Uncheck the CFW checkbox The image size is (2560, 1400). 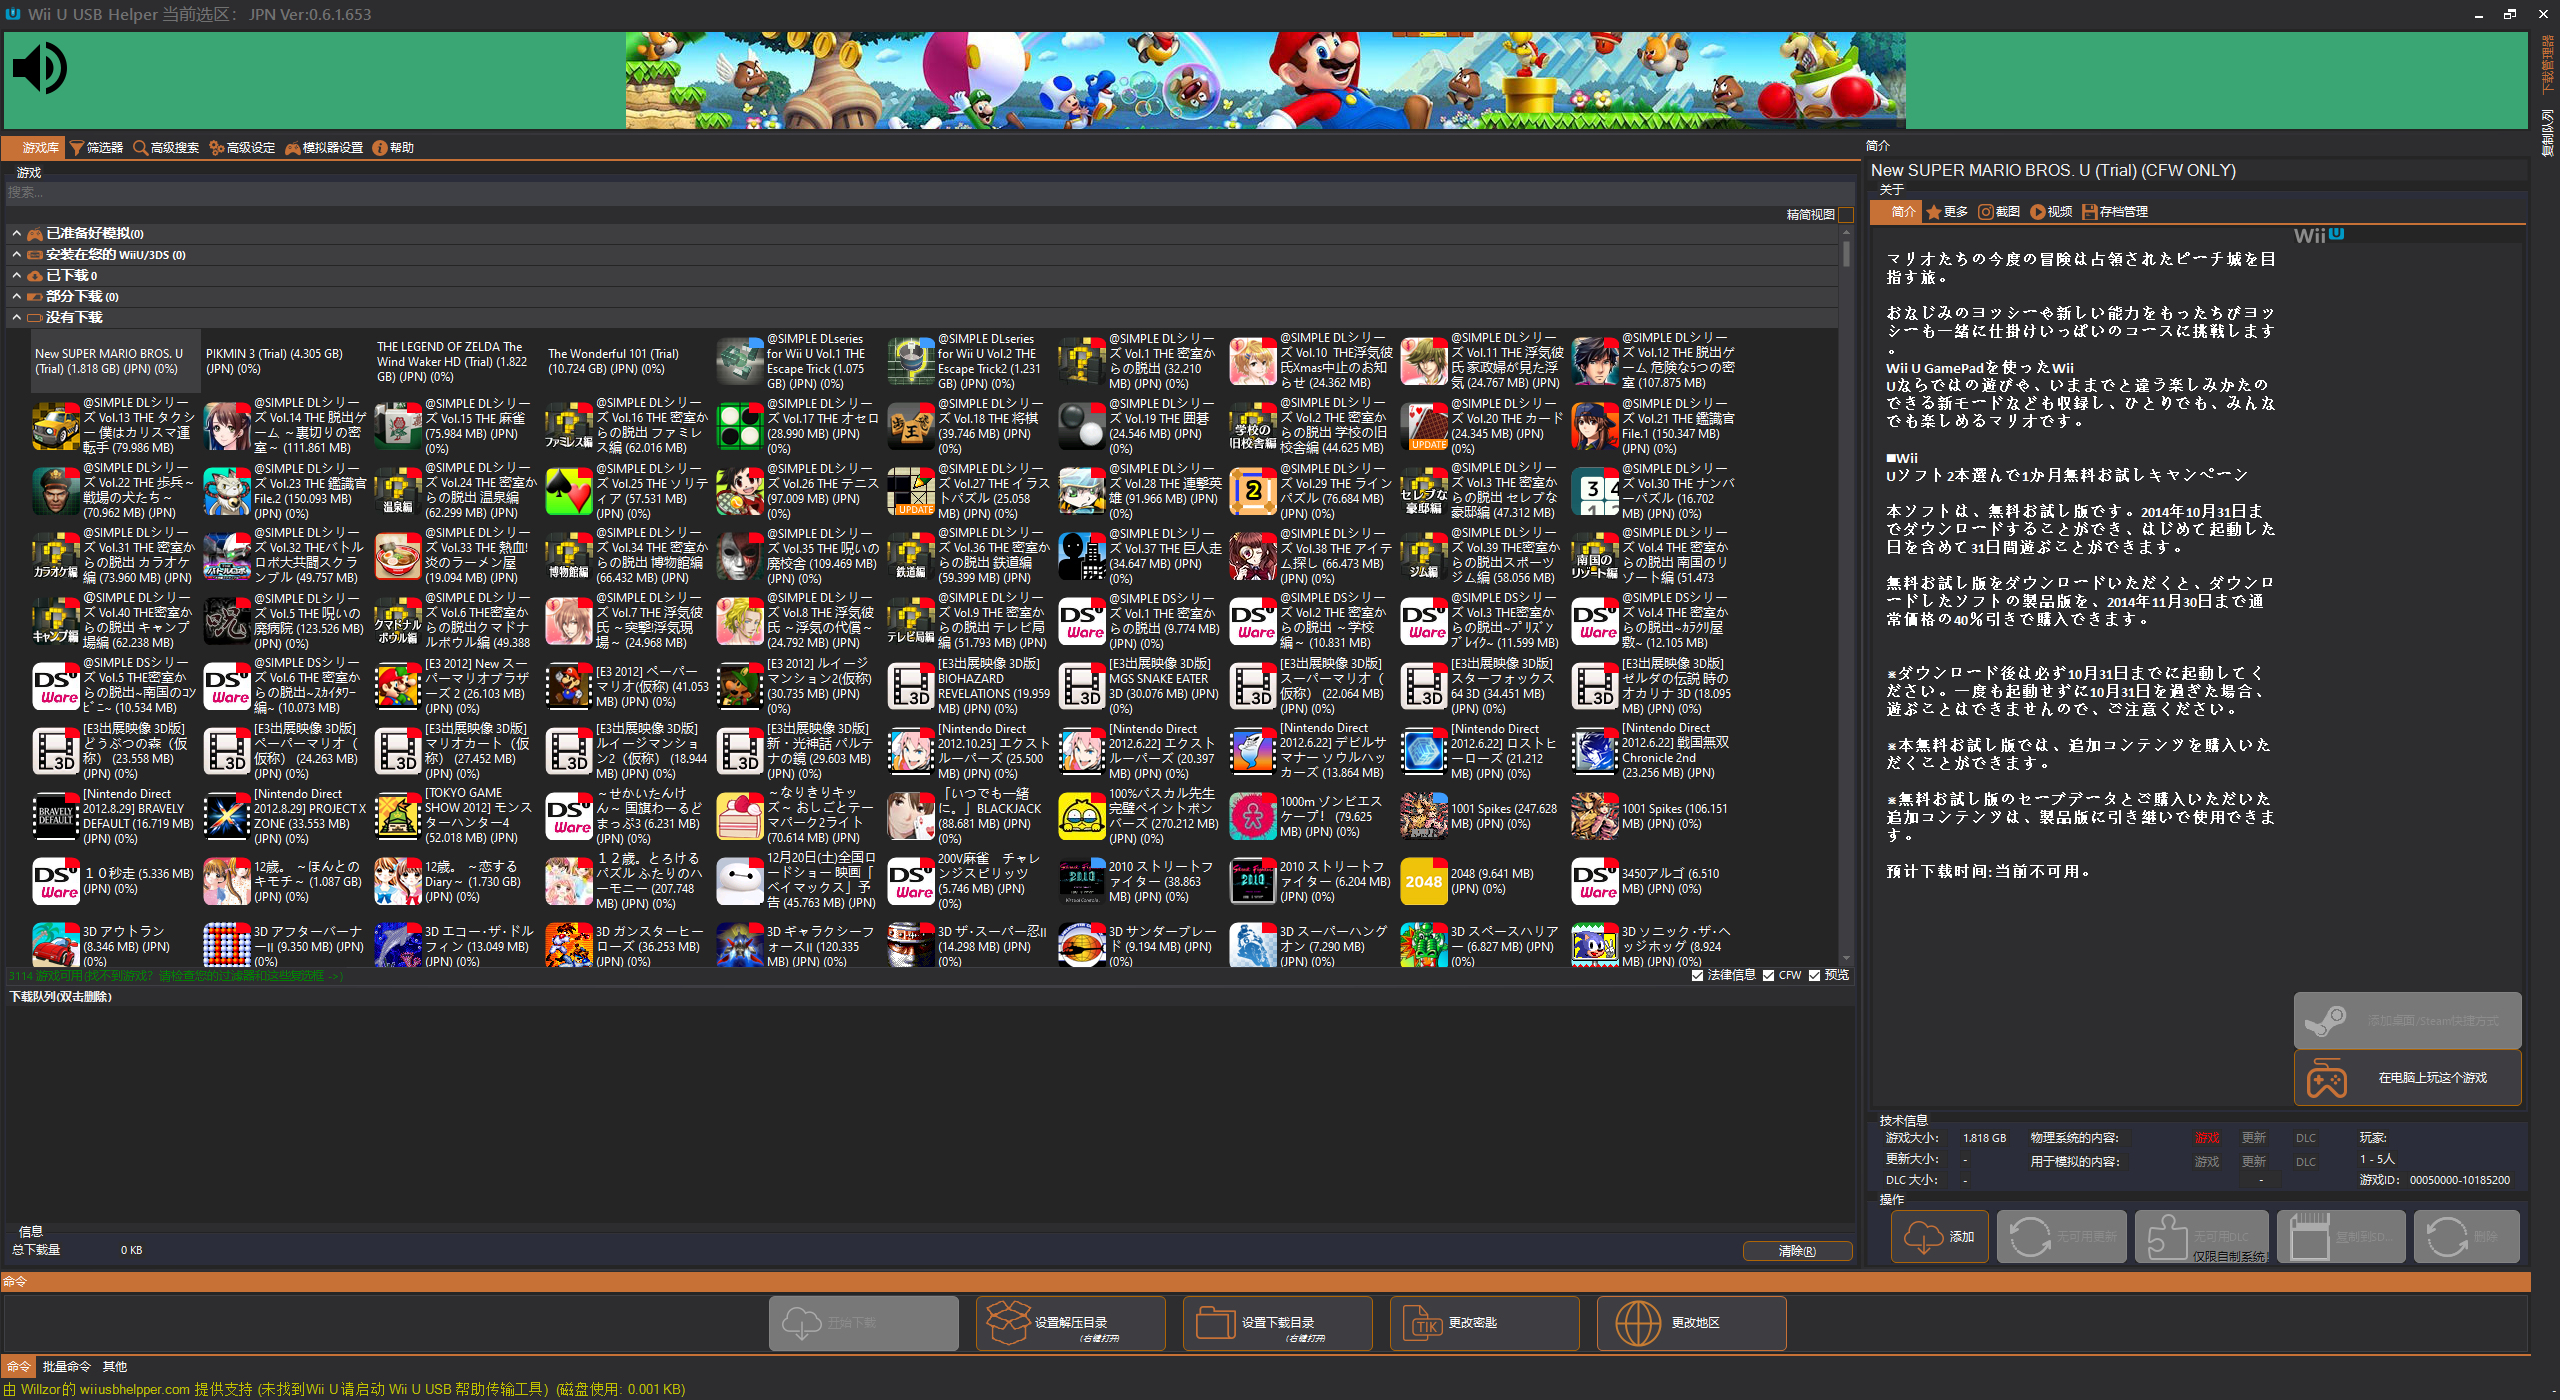click(x=1769, y=976)
